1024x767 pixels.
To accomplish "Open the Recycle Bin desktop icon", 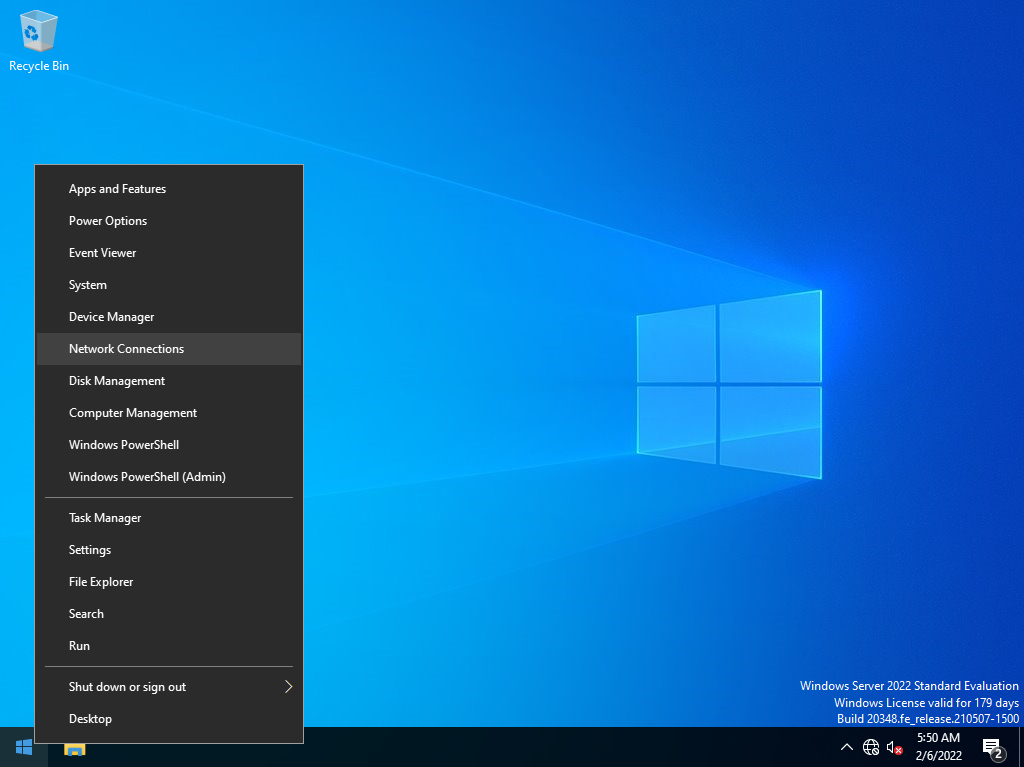I will coord(39,41).
